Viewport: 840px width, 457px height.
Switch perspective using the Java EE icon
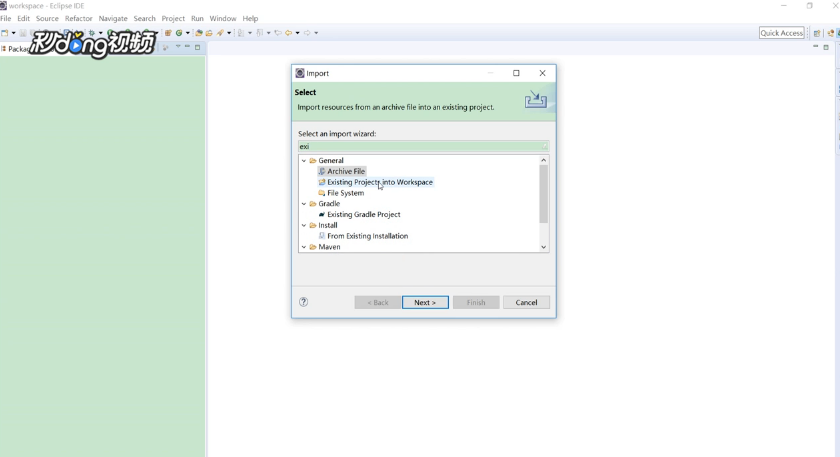point(830,33)
